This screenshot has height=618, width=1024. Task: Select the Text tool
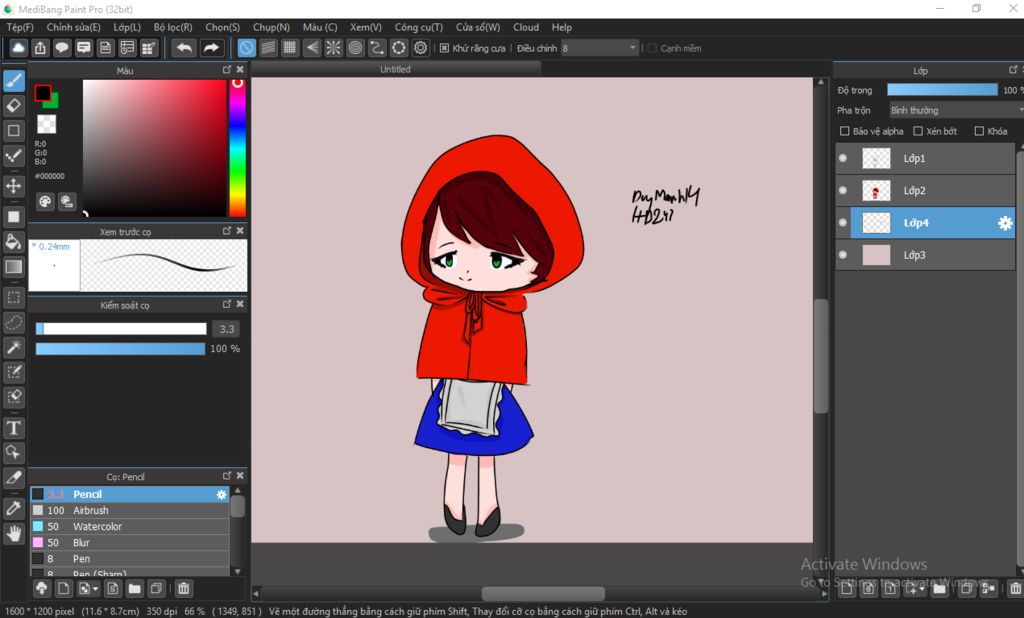click(14, 428)
